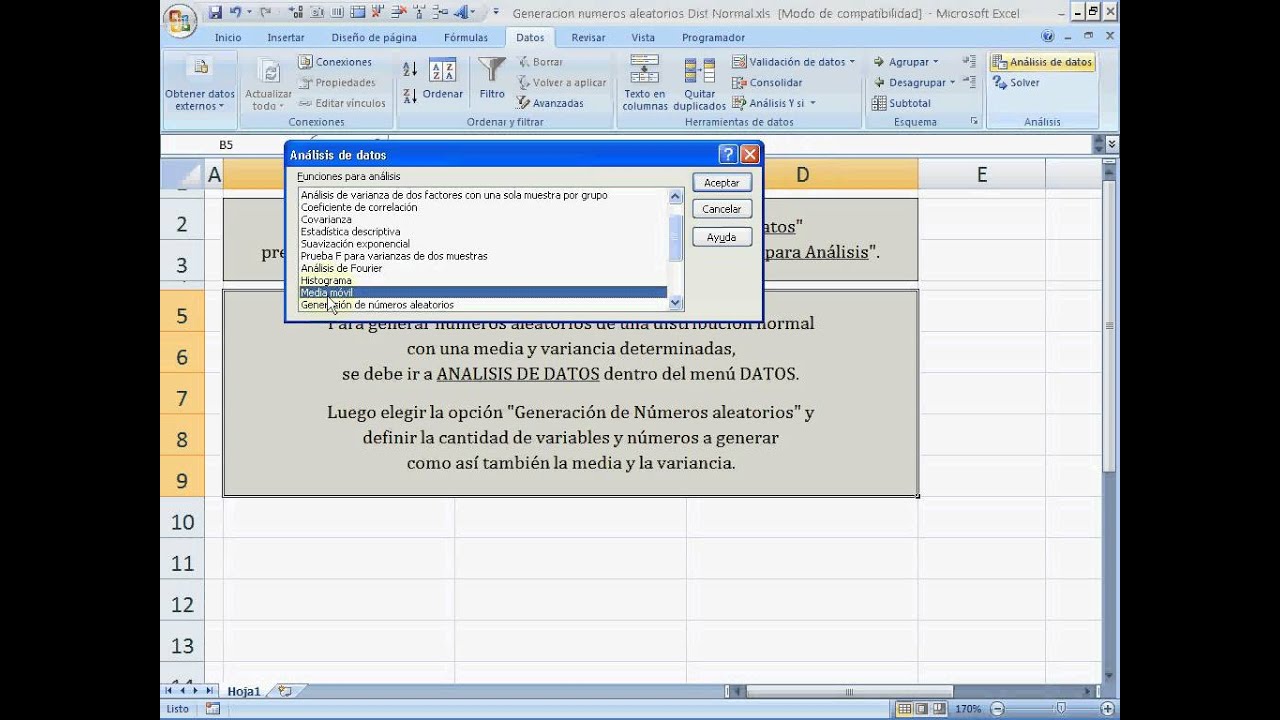Open Solver tool
Image resolution: width=1280 pixels, height=720 pixels.
coord(1016,83)
